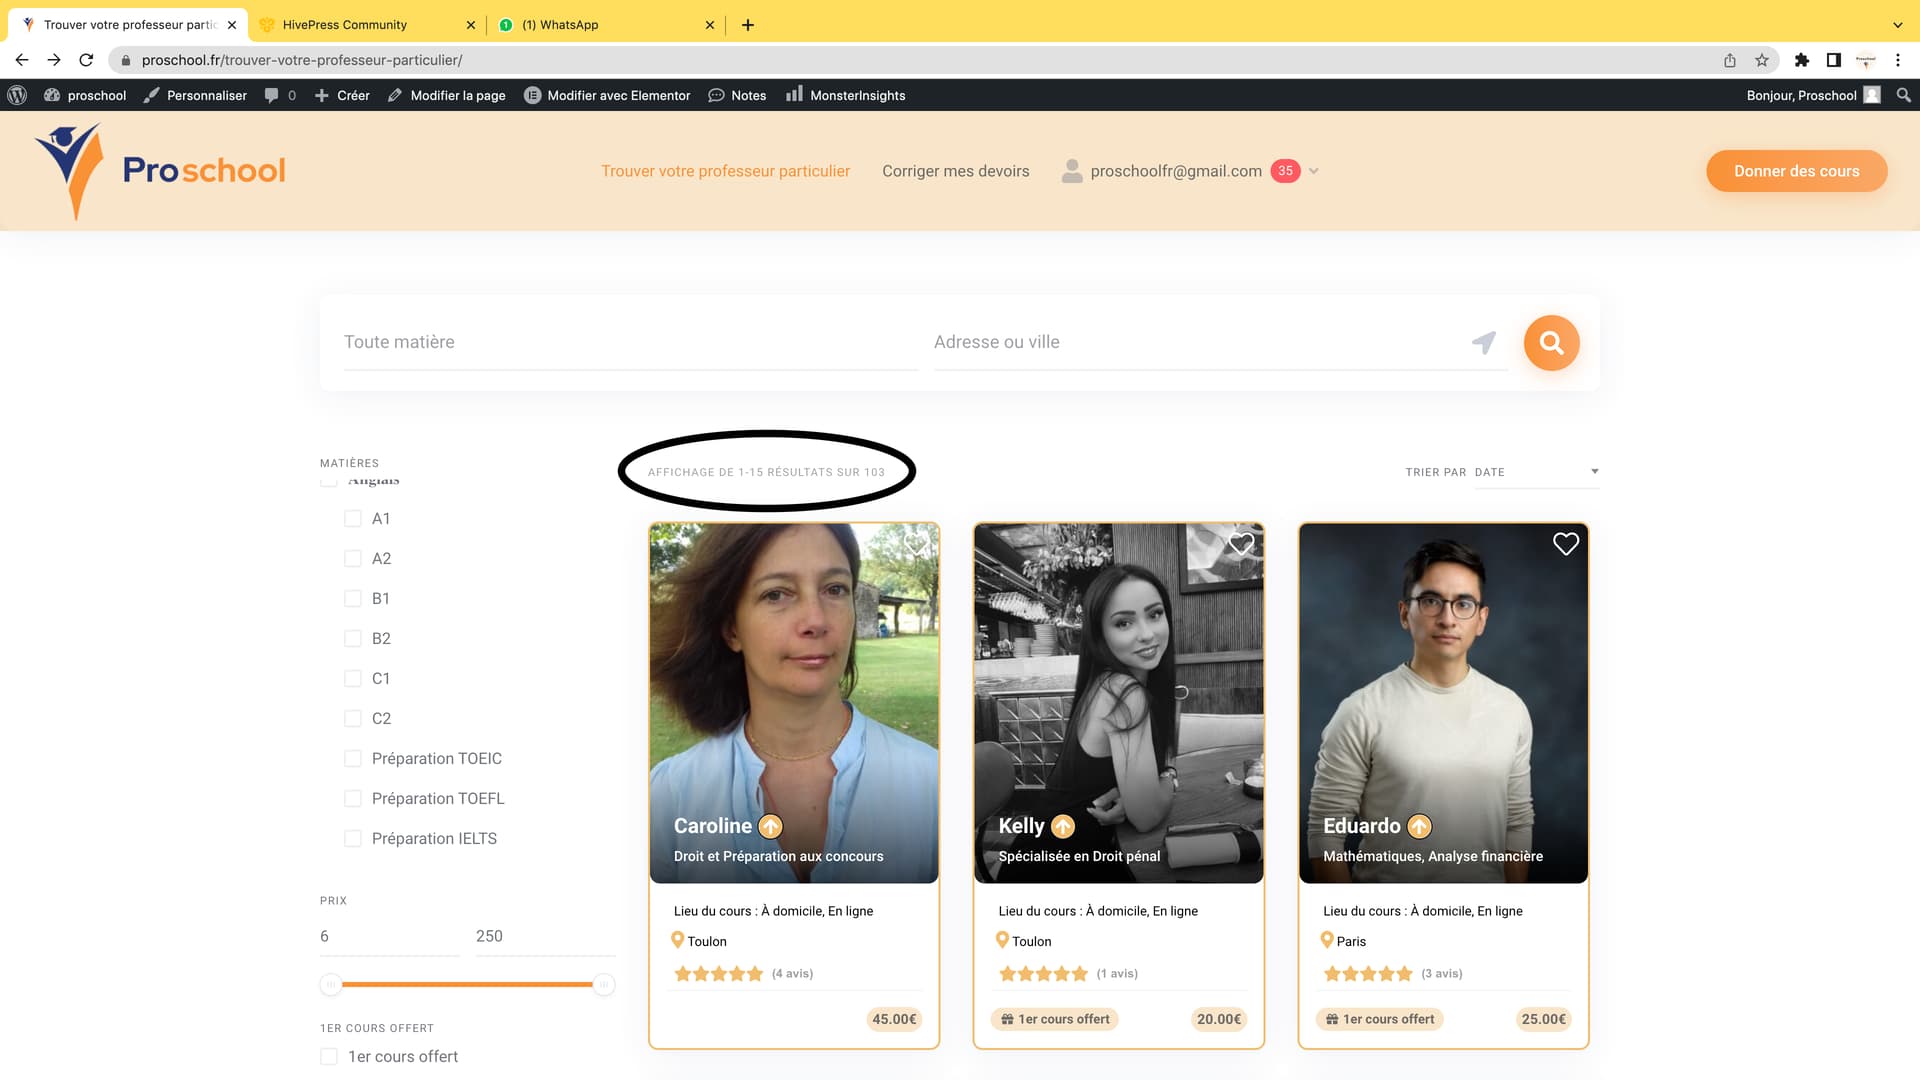Click the minimum price slider handle
The height and width of the screenshot is (1080, 1920).
coord(331,984)
